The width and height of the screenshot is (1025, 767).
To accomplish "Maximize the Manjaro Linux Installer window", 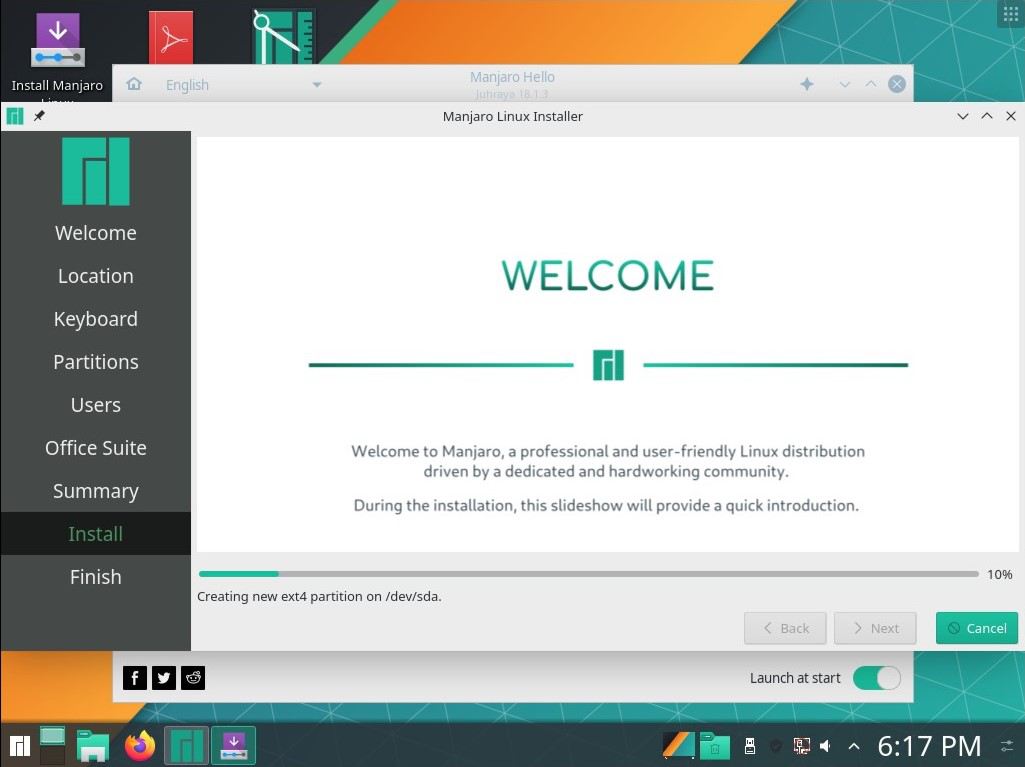I will (987, 116).
